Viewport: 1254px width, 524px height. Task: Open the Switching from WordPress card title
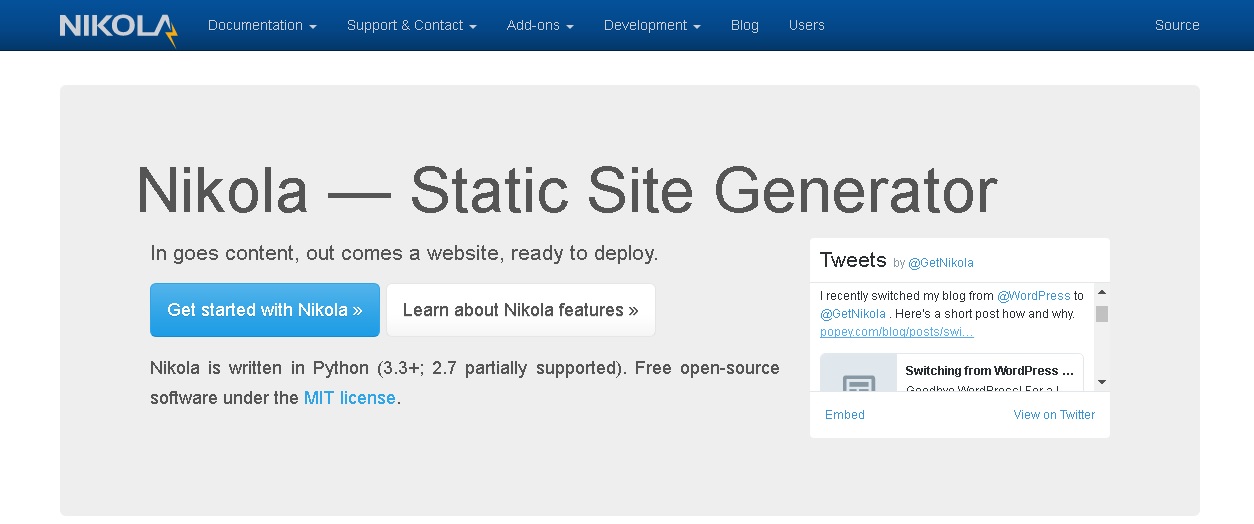[x=989, y=371]
